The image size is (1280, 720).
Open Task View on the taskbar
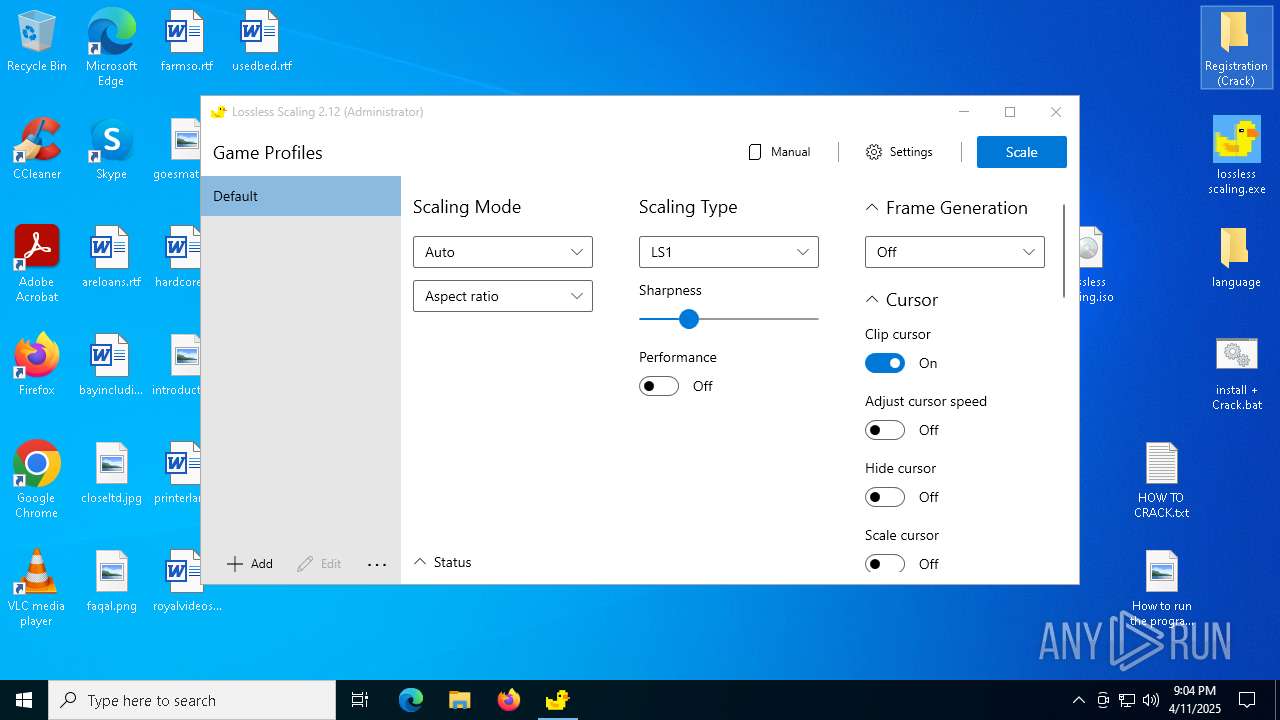pos(360,700)
